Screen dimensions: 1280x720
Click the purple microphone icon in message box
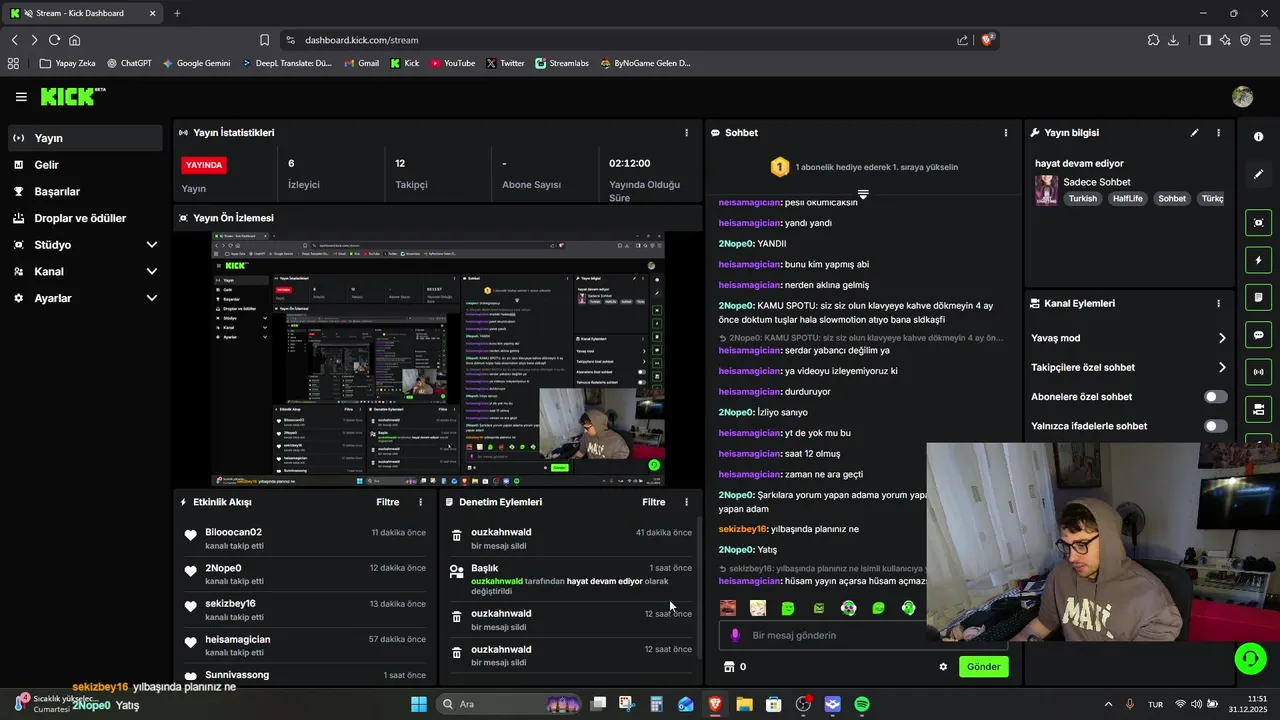click(735, 635)
